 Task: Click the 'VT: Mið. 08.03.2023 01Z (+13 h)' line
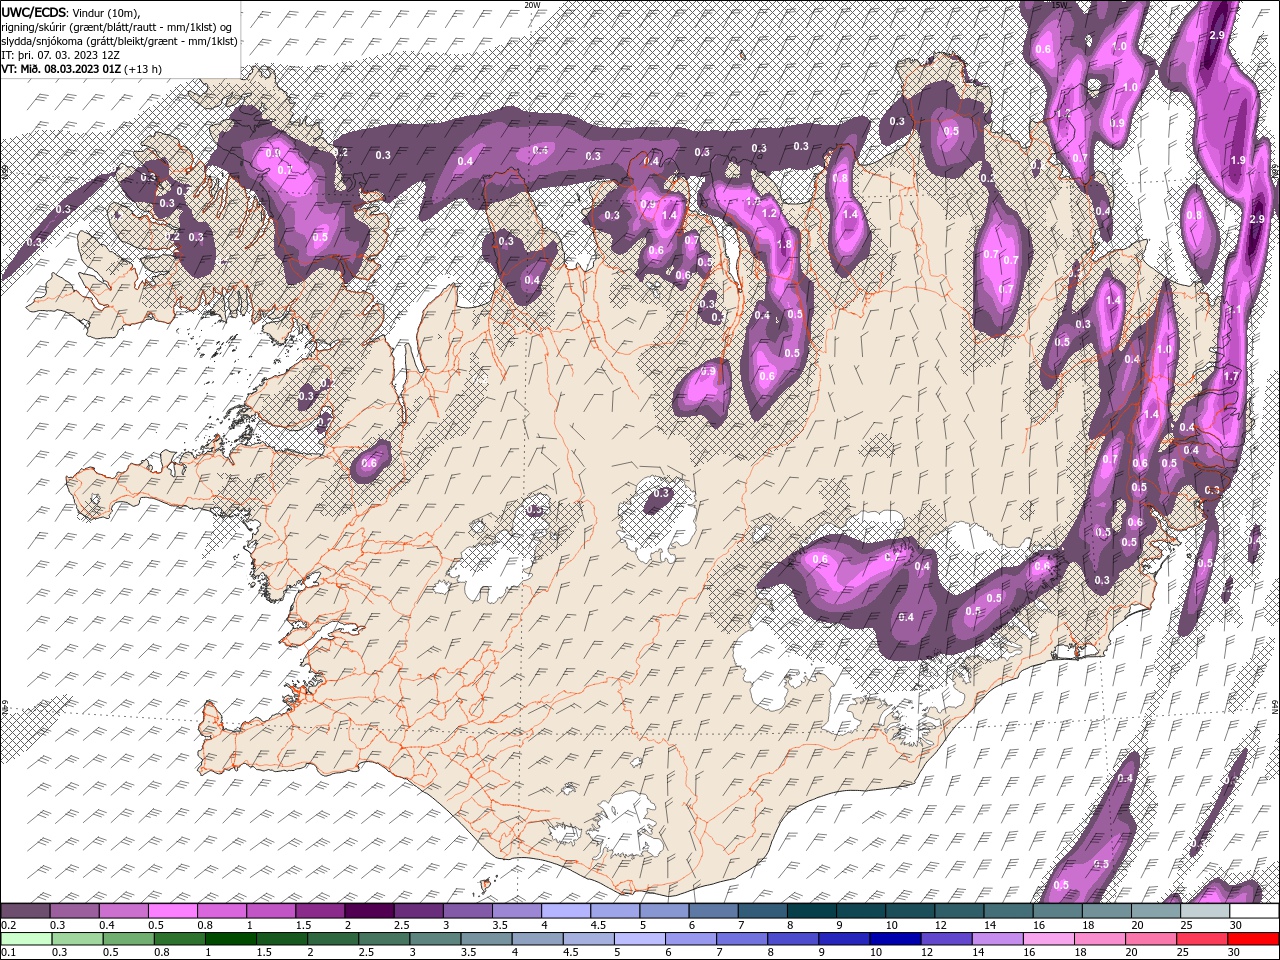[82, 69]
